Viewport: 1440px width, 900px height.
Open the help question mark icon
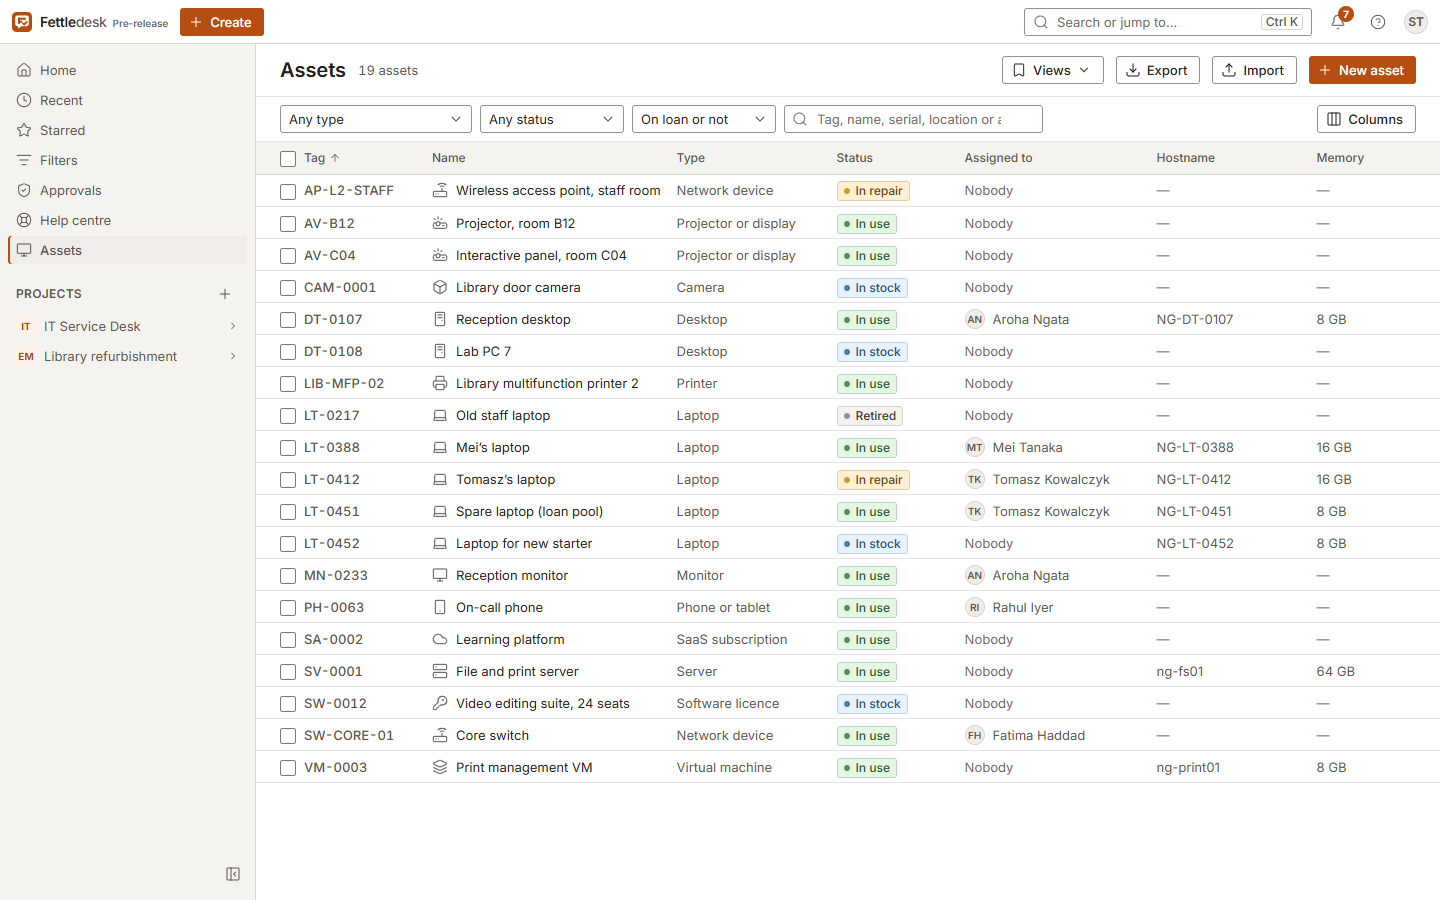coord(1378,22)
